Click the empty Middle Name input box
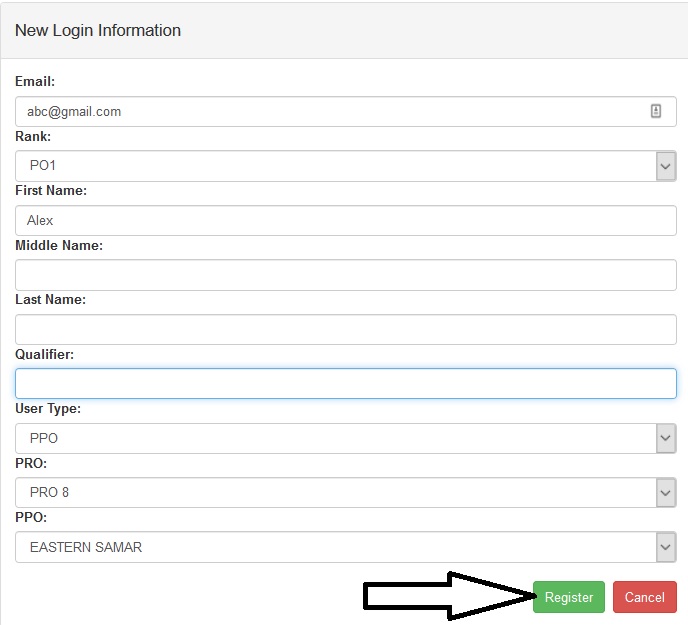The width and height of the screenshot is (688, 625). pos(345,275)
